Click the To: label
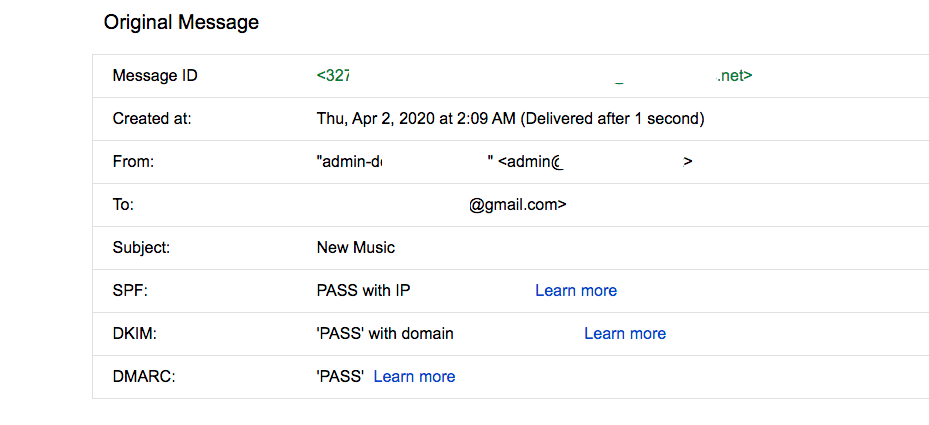The width and height of the screenshot is (929, 425). coord(123,205)
